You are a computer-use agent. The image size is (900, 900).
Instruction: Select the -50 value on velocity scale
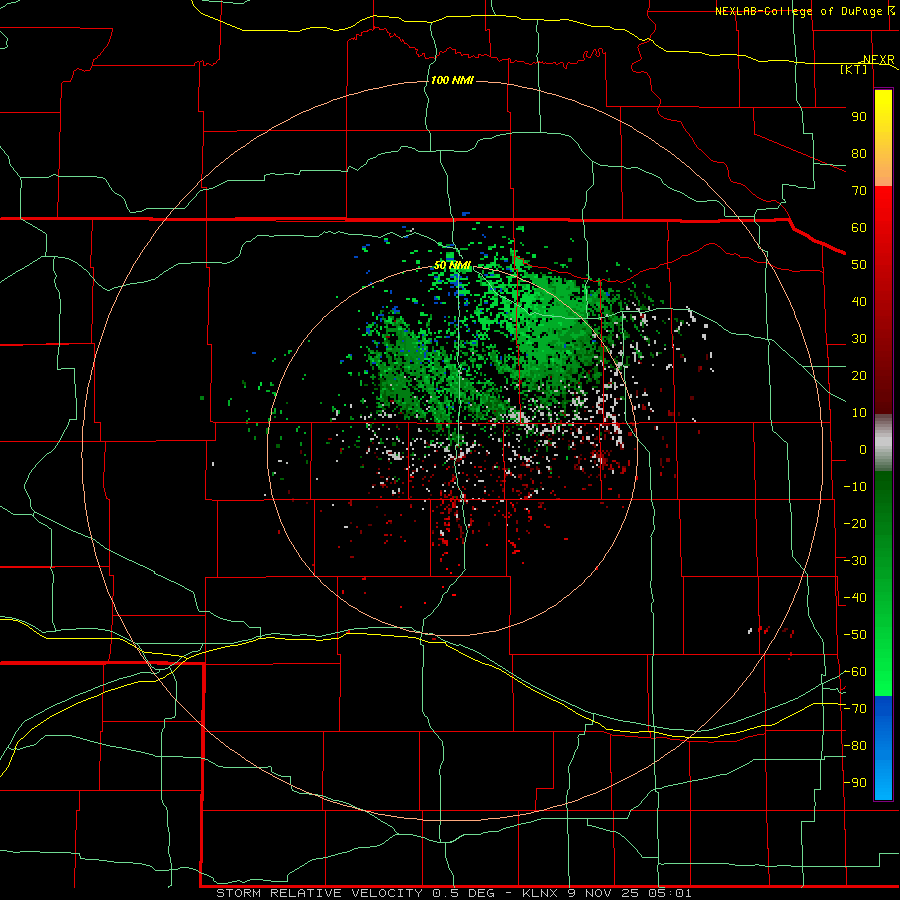point(855,634)
